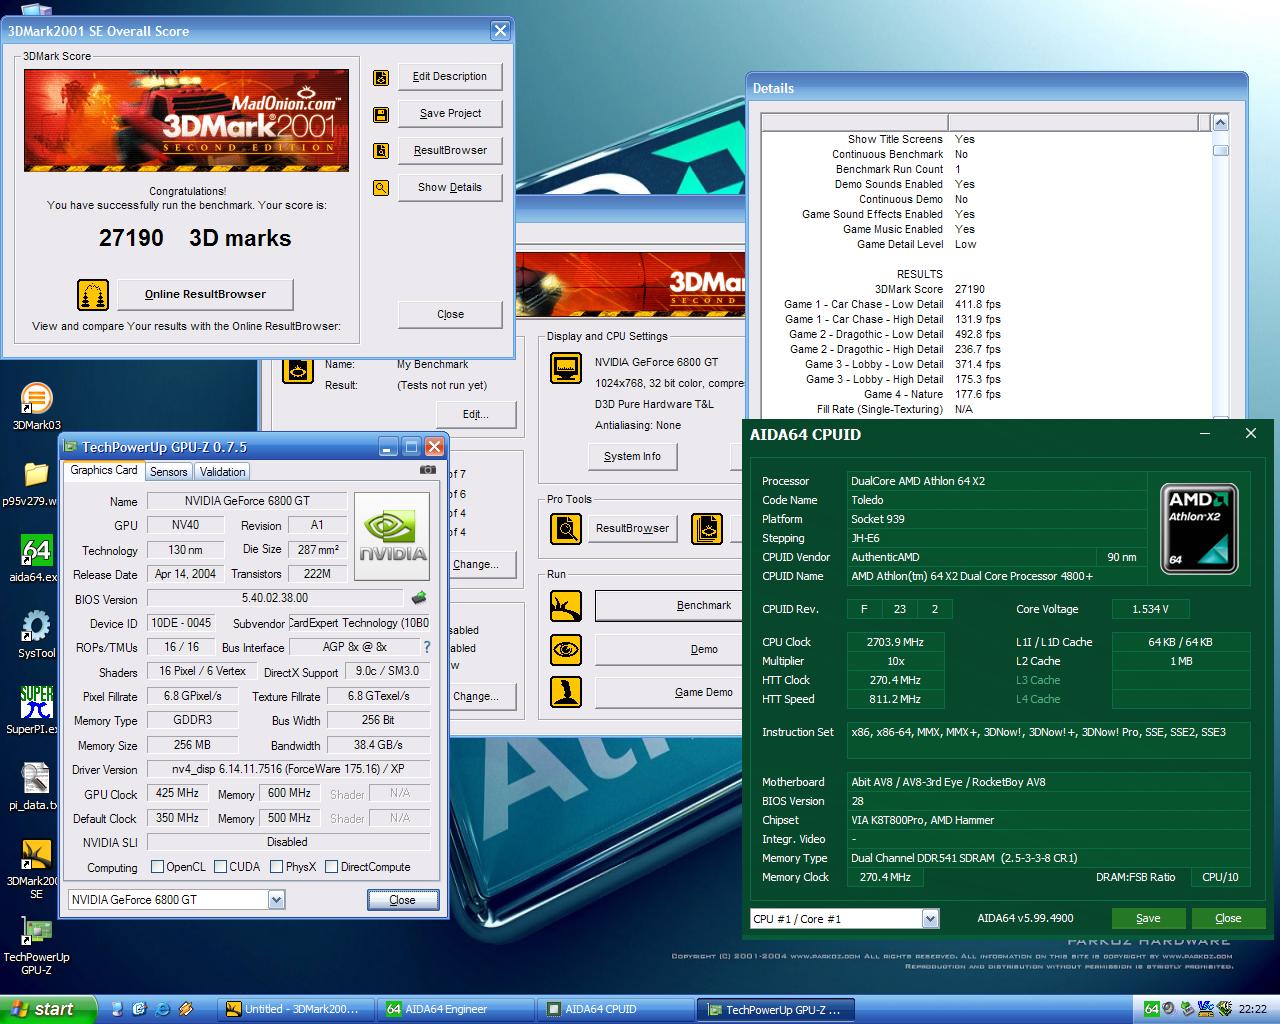Click the Bus Interface question mark icon
Image resolution: width=1280 pixels, height=1024 pixels.
[427, 647]
